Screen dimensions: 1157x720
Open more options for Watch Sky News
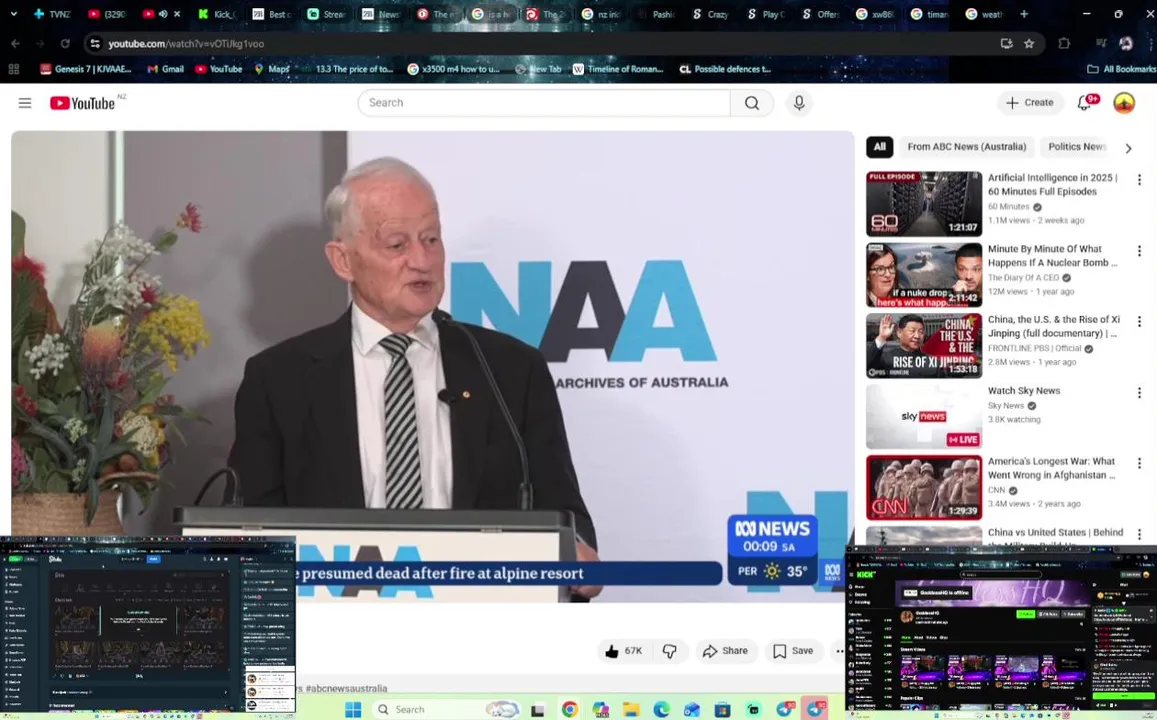tap(1139, 392)
